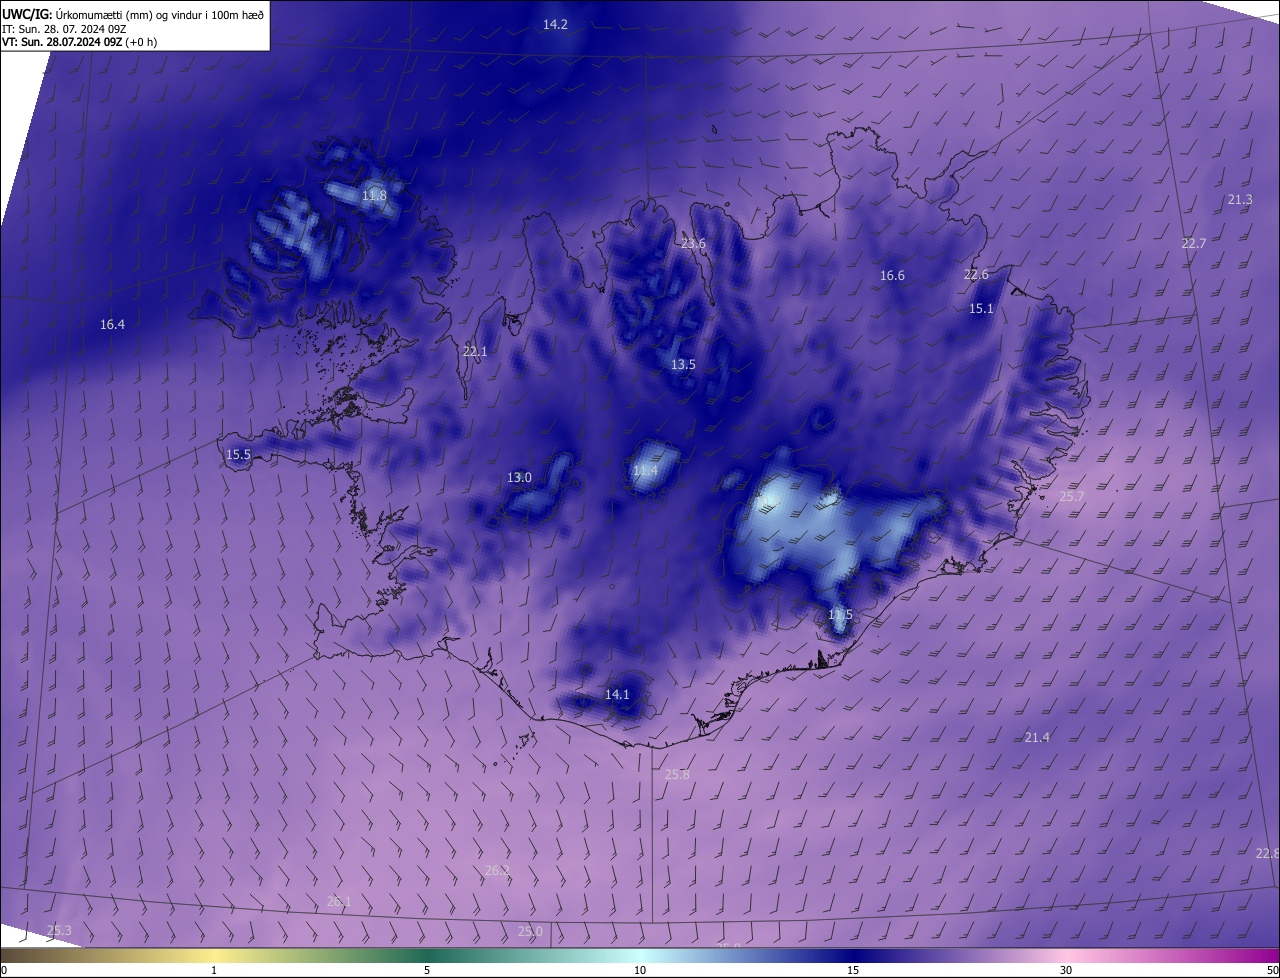The height and width of the screenshot is (978, 1280).
Task: Click the colorbar tick label 30
Action: 1066,970
